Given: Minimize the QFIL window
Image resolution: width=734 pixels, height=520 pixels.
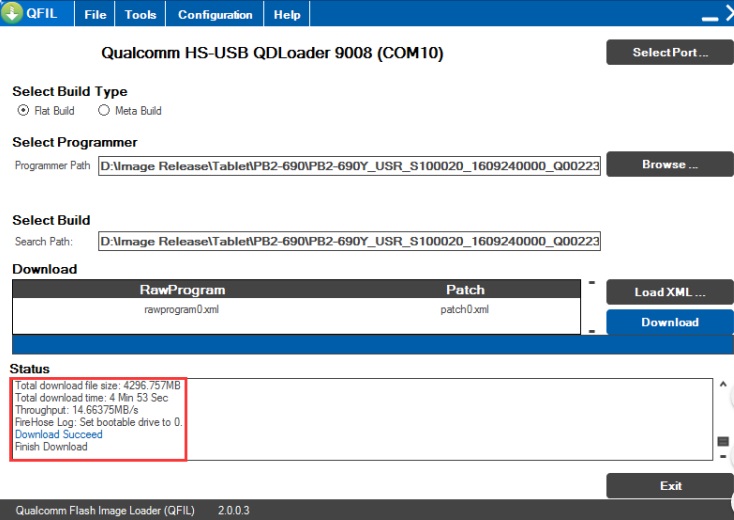Looking at the screenshot, I should click(x=710, y=18).
